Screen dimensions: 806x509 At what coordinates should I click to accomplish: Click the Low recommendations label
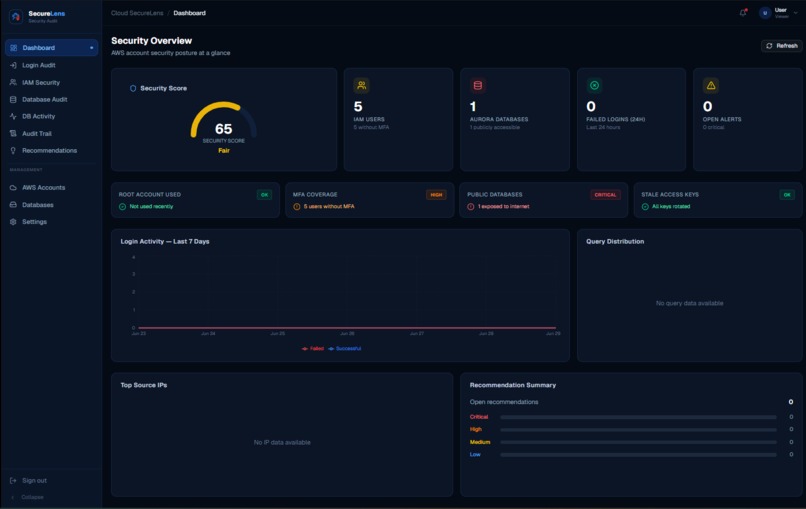coord(475,455)
